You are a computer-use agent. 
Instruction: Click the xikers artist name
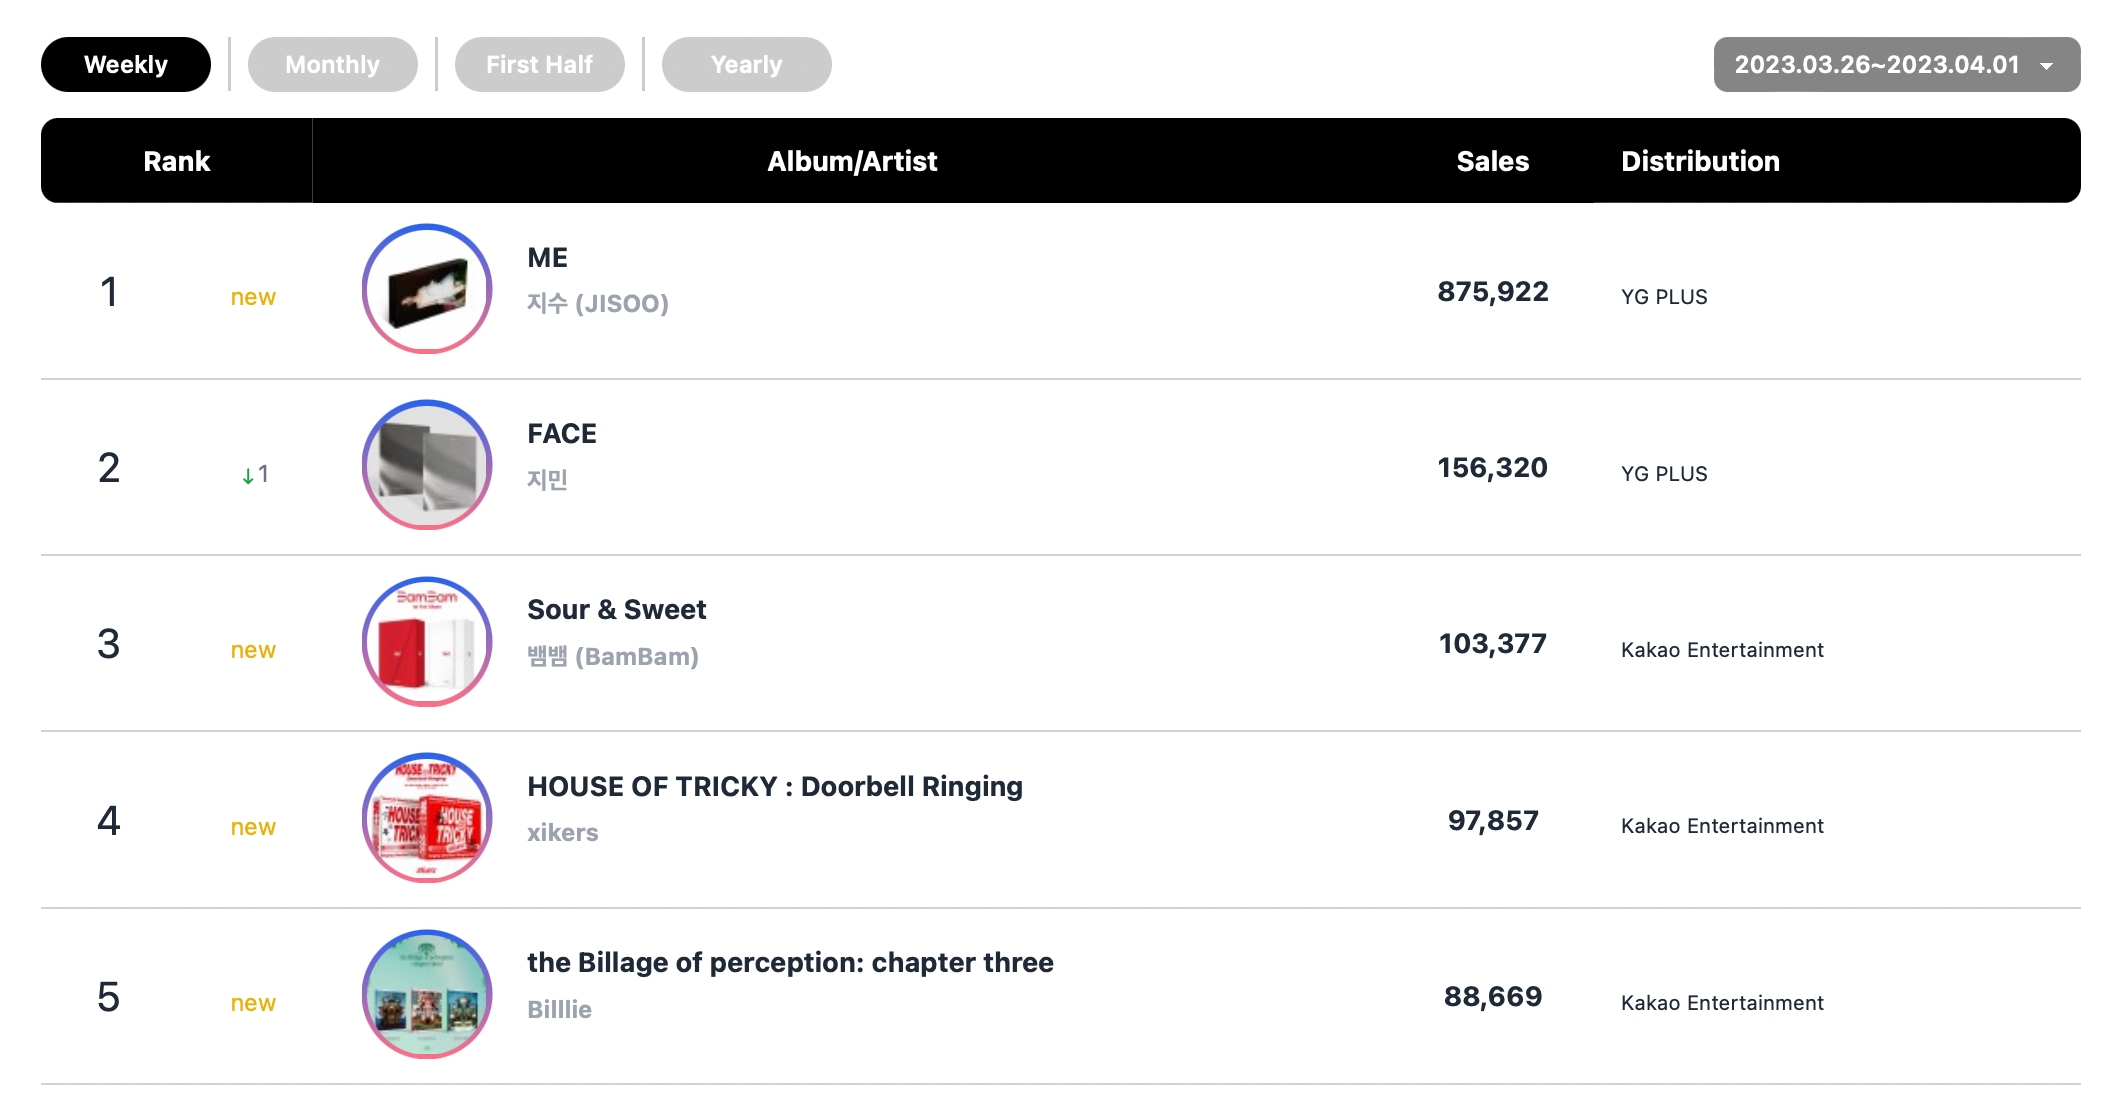[x=563, y=833]
